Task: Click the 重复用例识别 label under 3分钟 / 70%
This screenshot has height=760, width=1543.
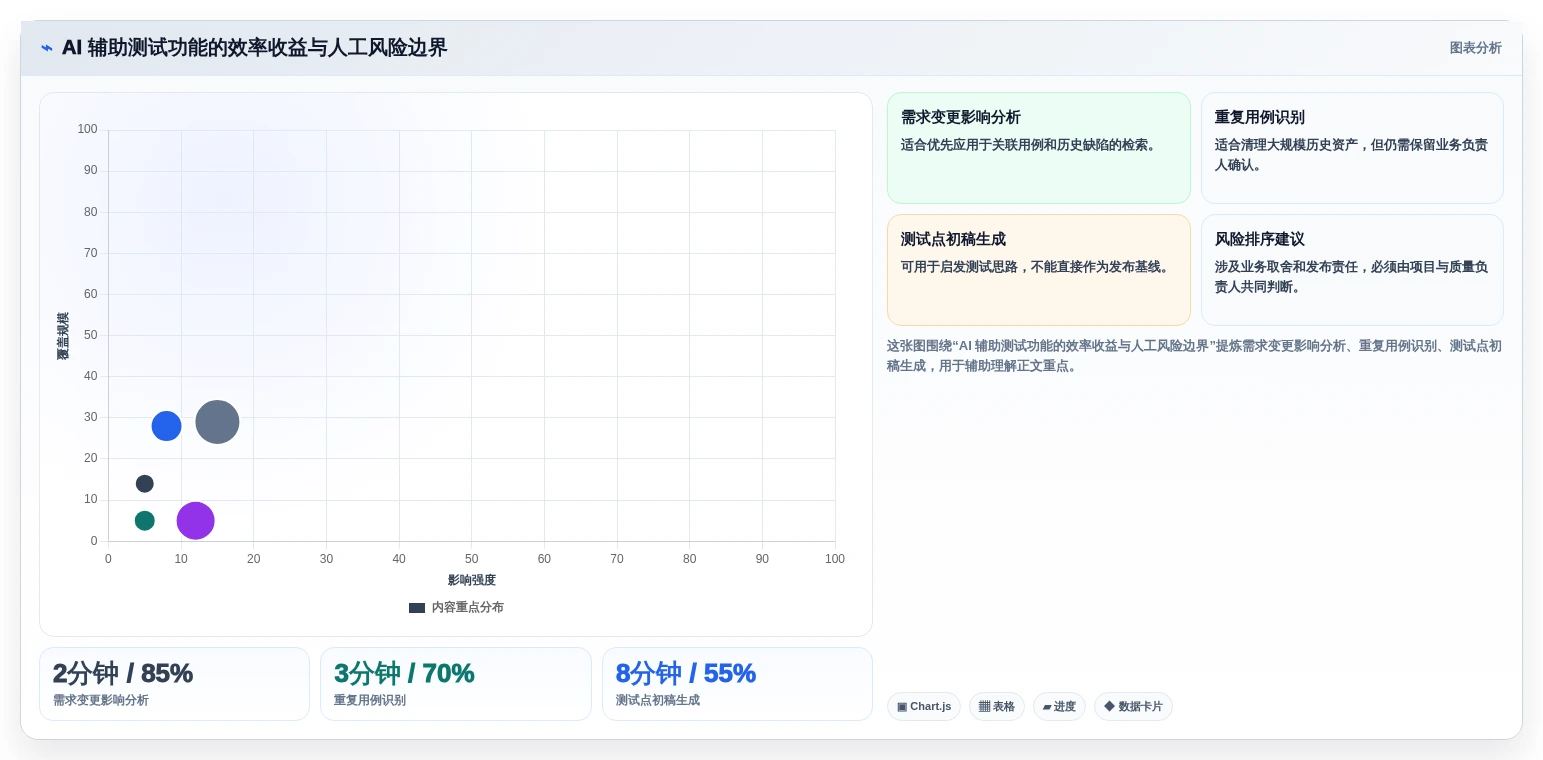Action: (x=370, y=700)
